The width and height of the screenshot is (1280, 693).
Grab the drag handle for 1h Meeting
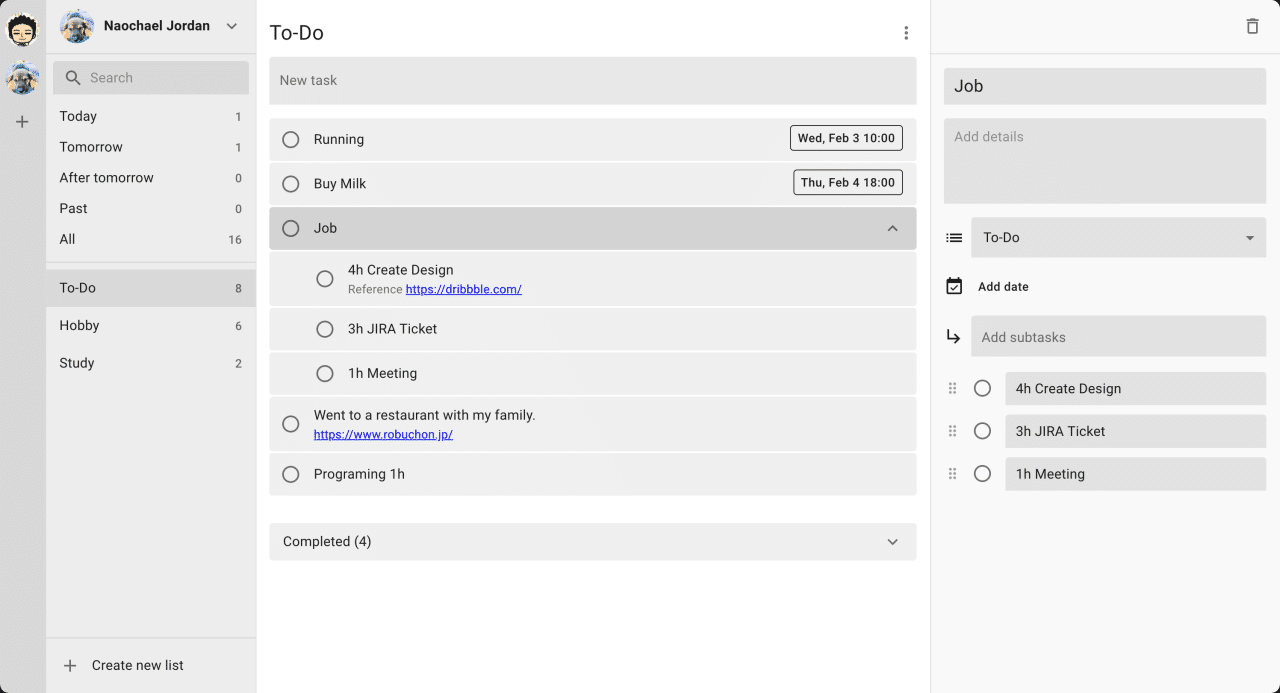(952, 474)
